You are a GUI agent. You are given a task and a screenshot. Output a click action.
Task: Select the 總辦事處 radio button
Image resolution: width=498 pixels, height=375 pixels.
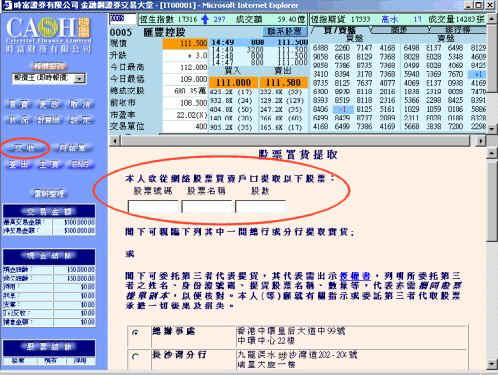135,333
